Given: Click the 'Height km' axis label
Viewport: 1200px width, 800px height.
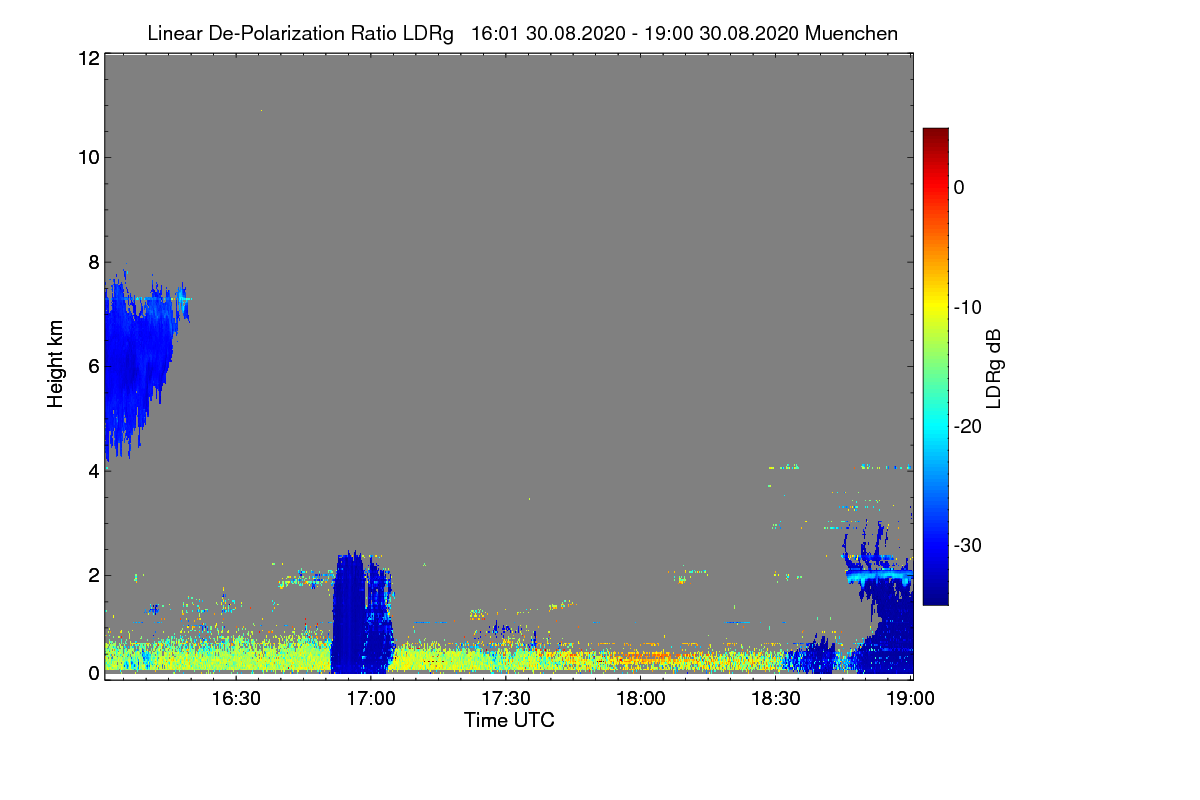Looking at the screenshot, I should (56, 366).
